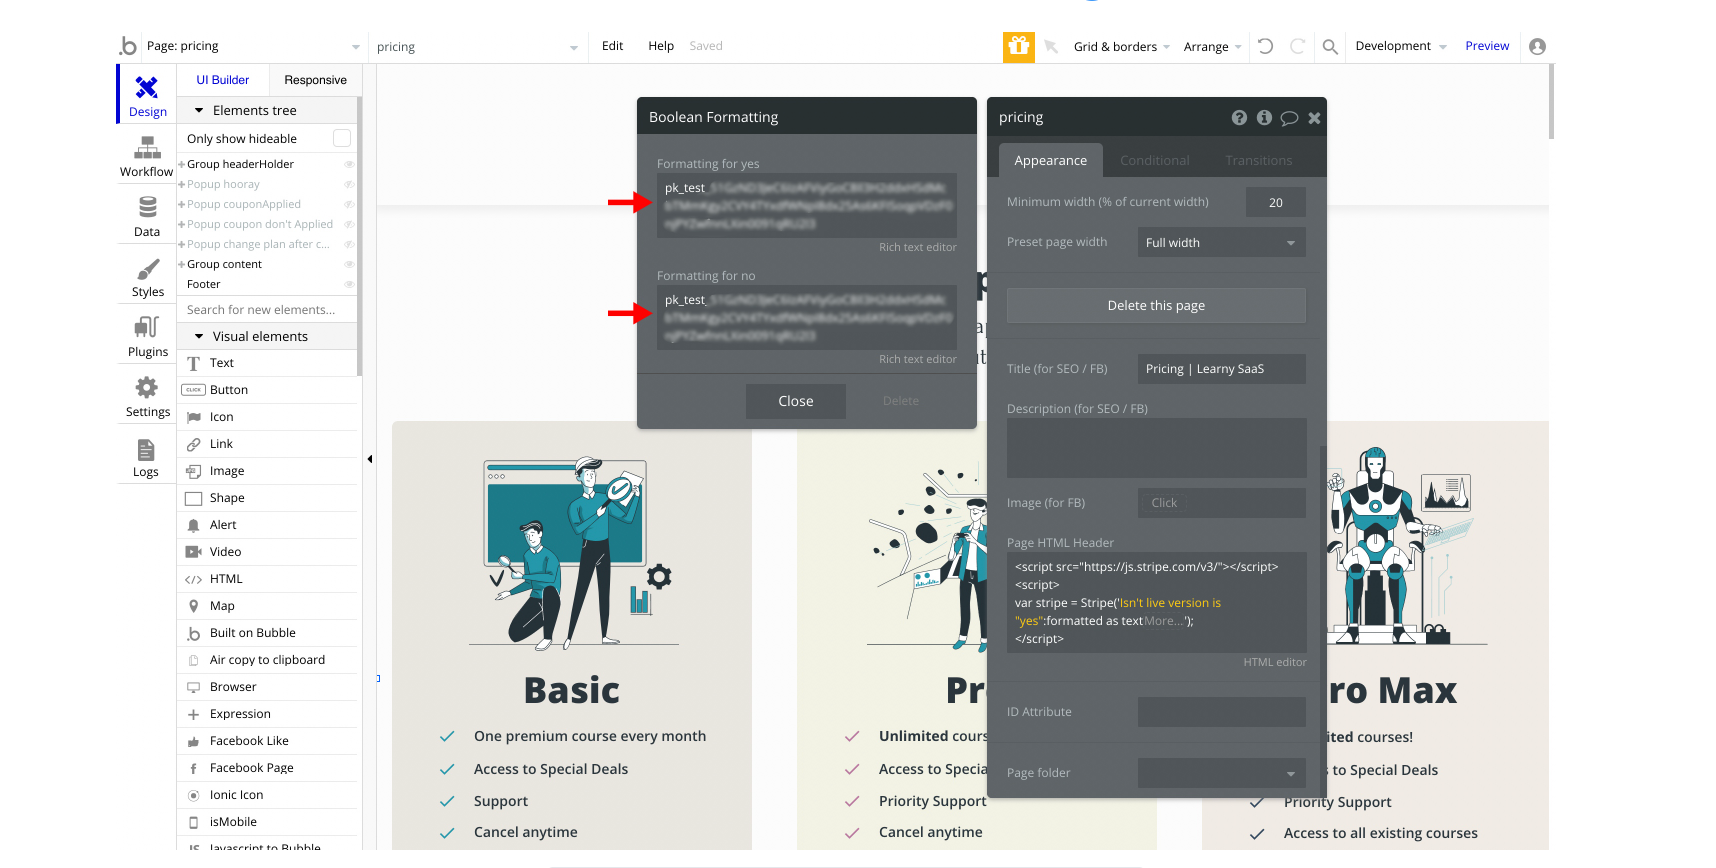Toggle visibility of Footer element
Viewport: 1716px width, 868px height.
click(349, 284)
